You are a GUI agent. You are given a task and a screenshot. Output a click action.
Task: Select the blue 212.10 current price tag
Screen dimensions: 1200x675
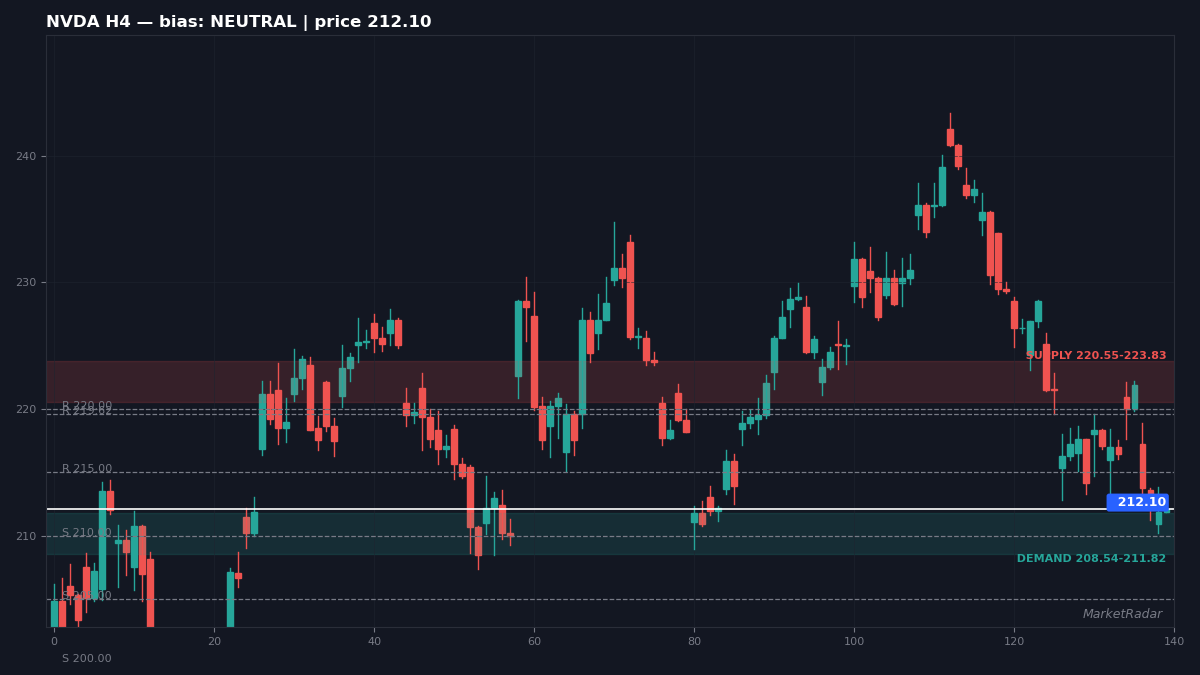tap(1139, 502)
